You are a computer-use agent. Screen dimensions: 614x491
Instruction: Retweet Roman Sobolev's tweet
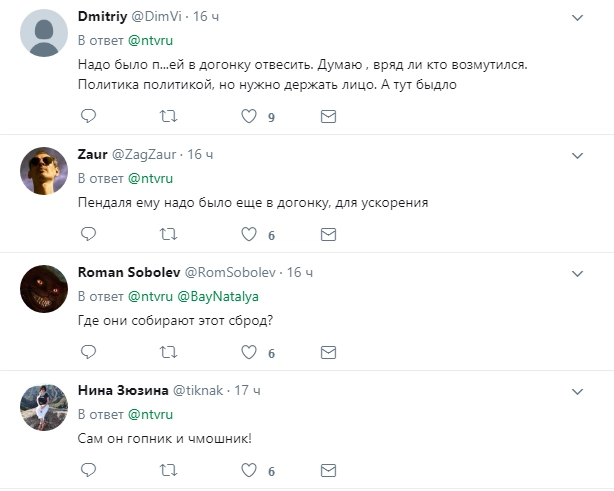(169, 352)
